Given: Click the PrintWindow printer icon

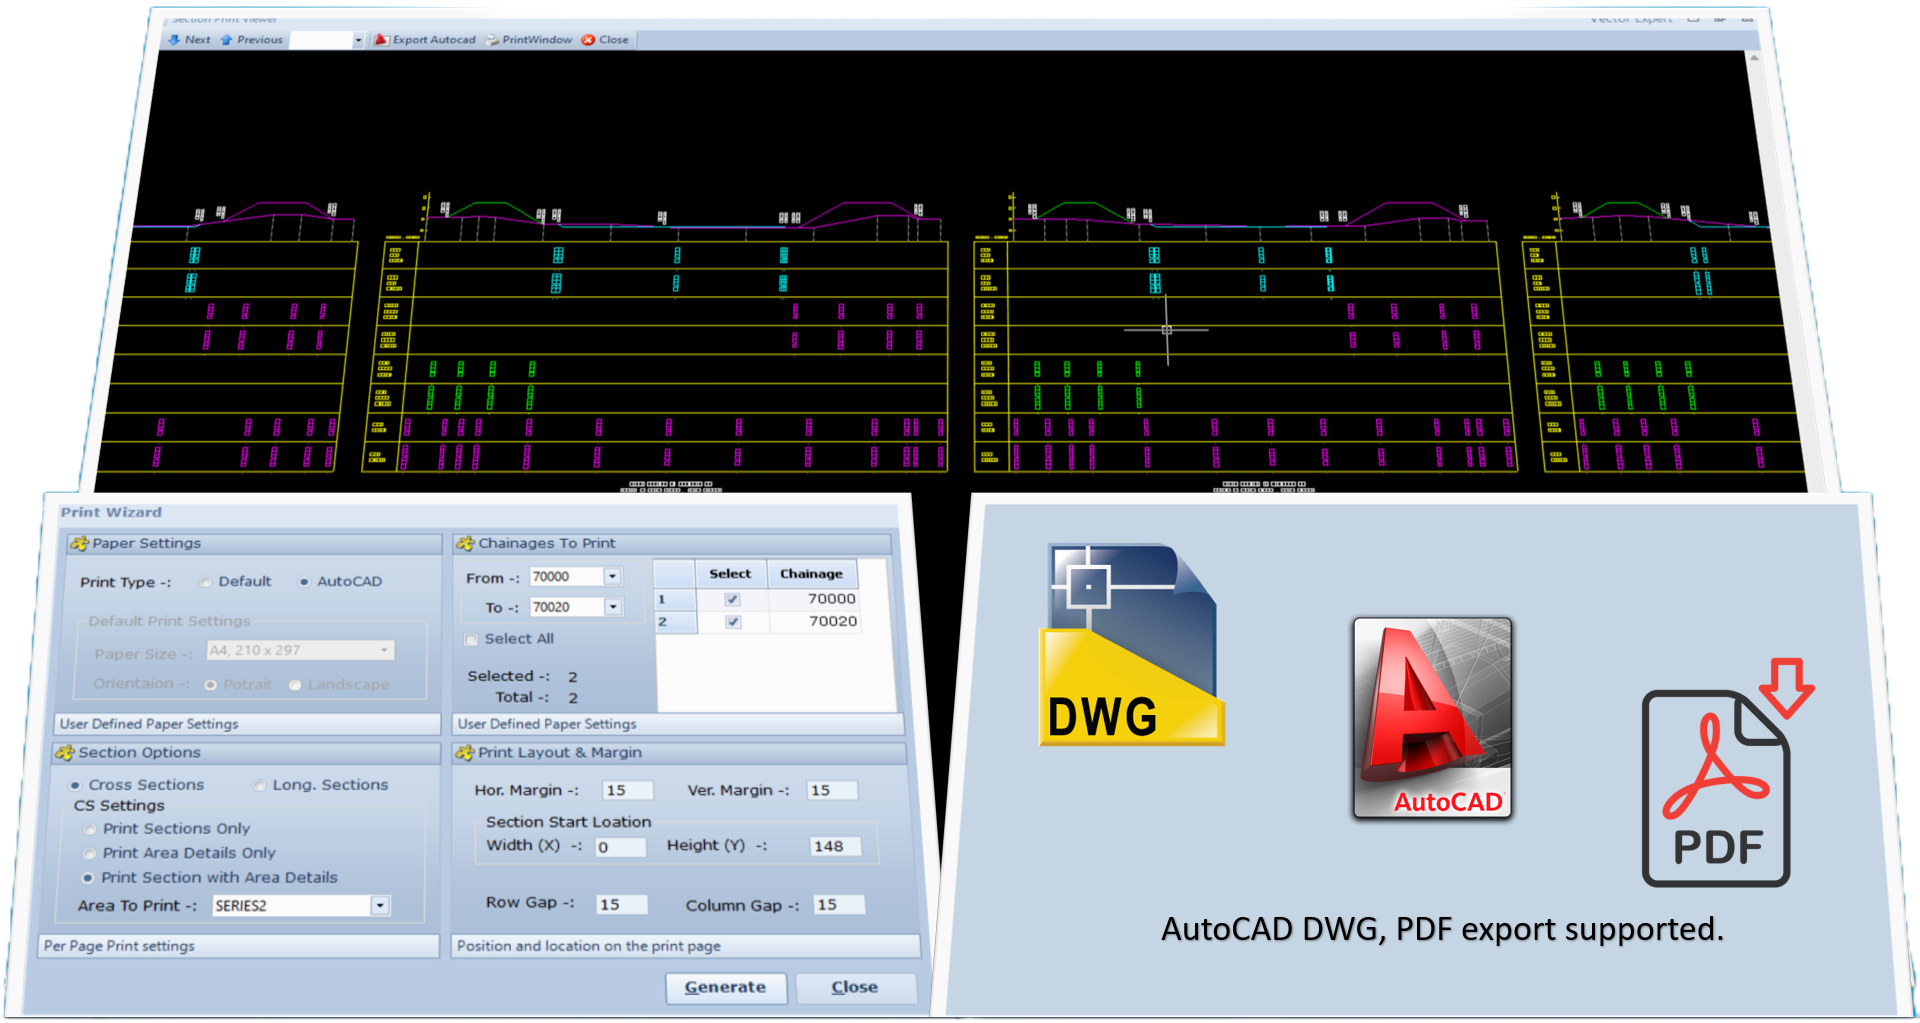Looking at the screenshot, I should pos(492,40).
